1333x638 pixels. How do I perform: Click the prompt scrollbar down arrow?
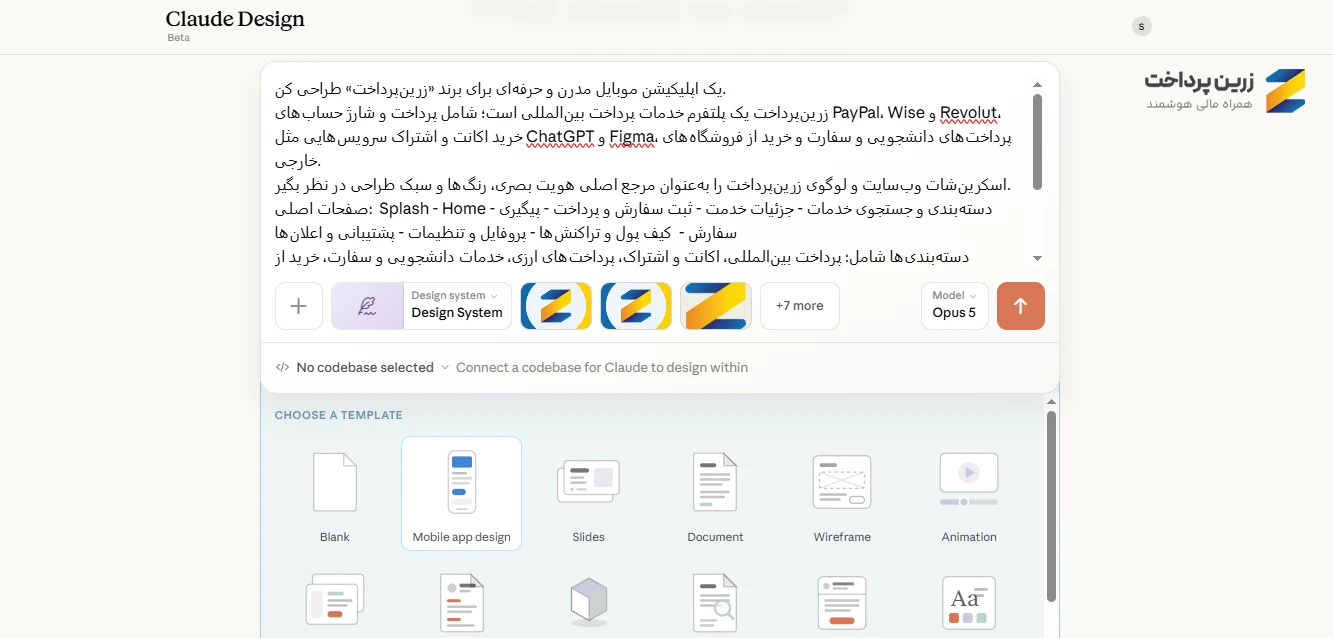coord(1037,258)
